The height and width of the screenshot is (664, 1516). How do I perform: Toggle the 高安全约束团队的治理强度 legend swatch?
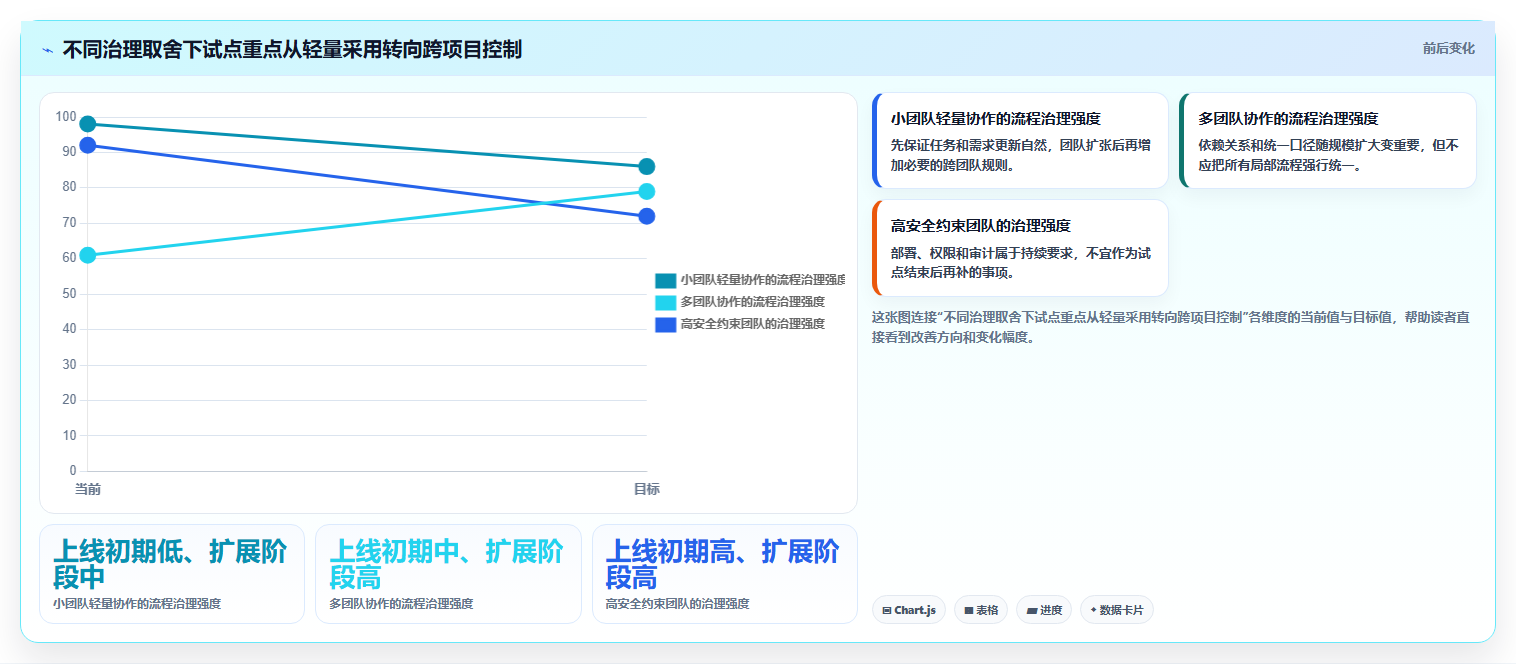(665, 324)
